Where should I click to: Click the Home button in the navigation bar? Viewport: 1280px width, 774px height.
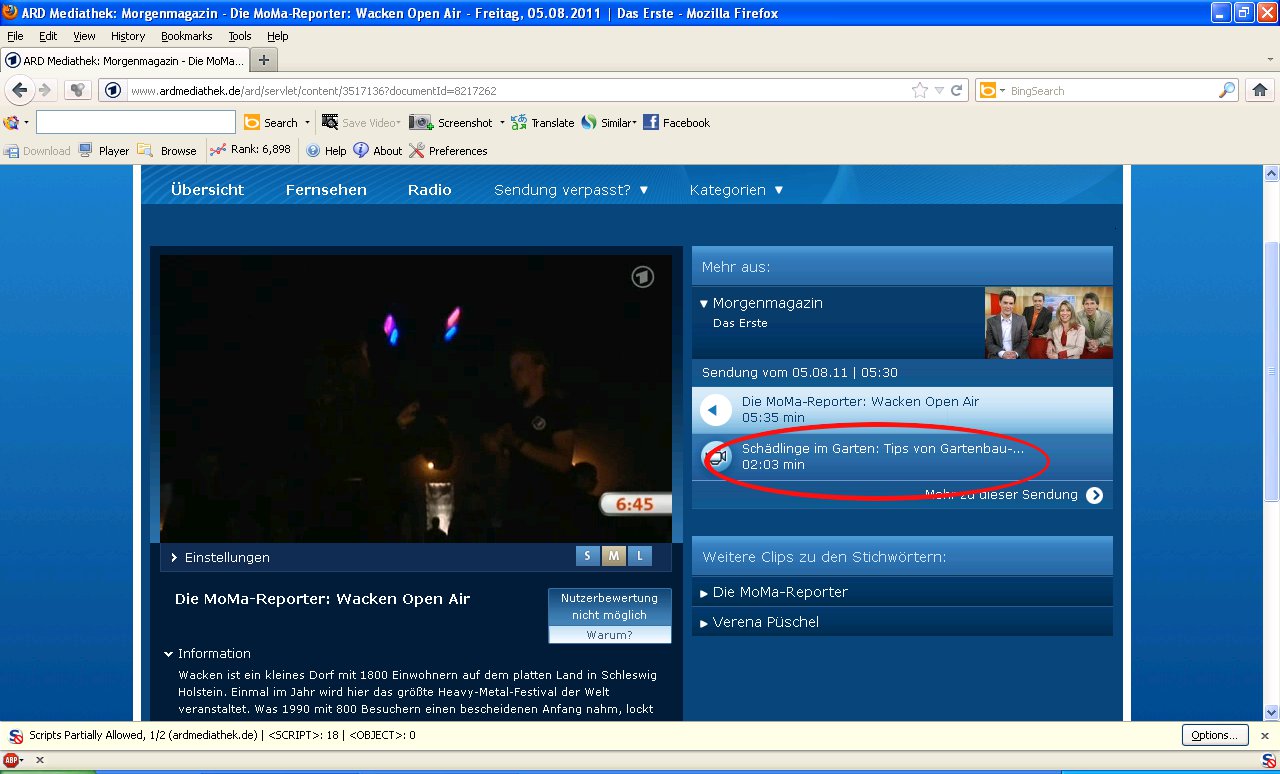[x=1259, y=90]
